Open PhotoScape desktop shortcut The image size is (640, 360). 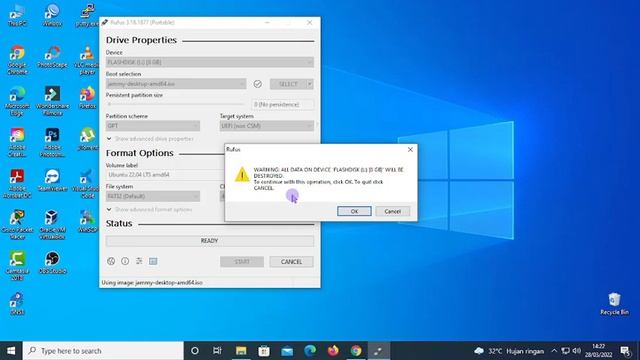click(x=52, y=57)
